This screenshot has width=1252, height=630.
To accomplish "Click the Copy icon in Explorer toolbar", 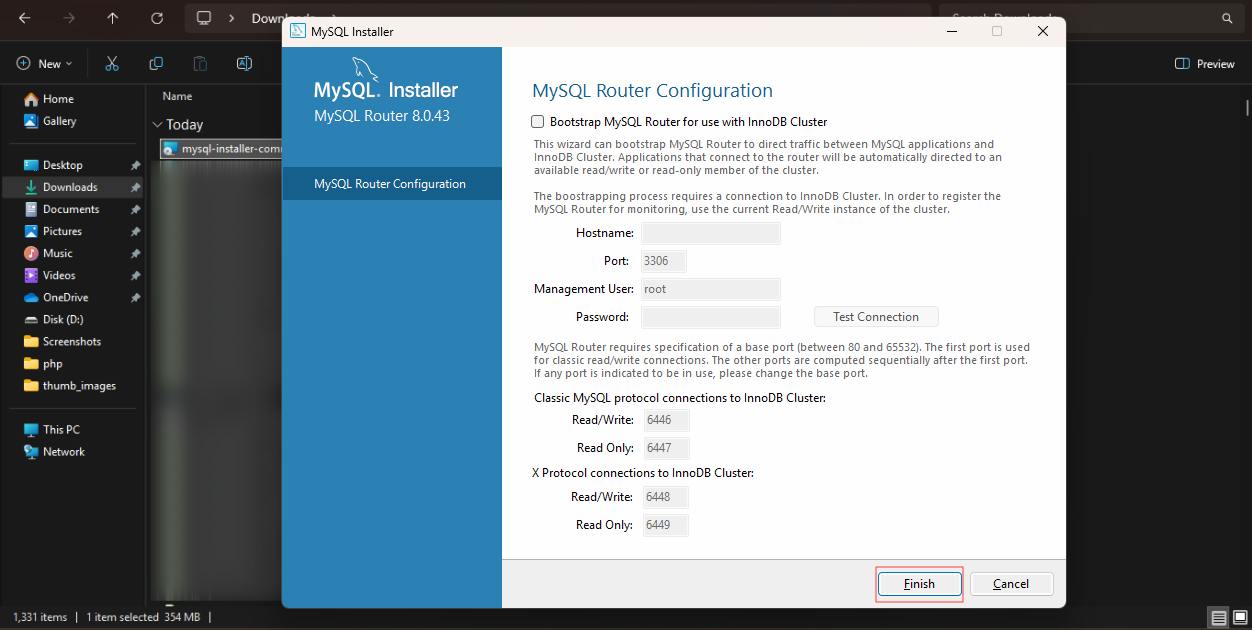I will (156, 63).
